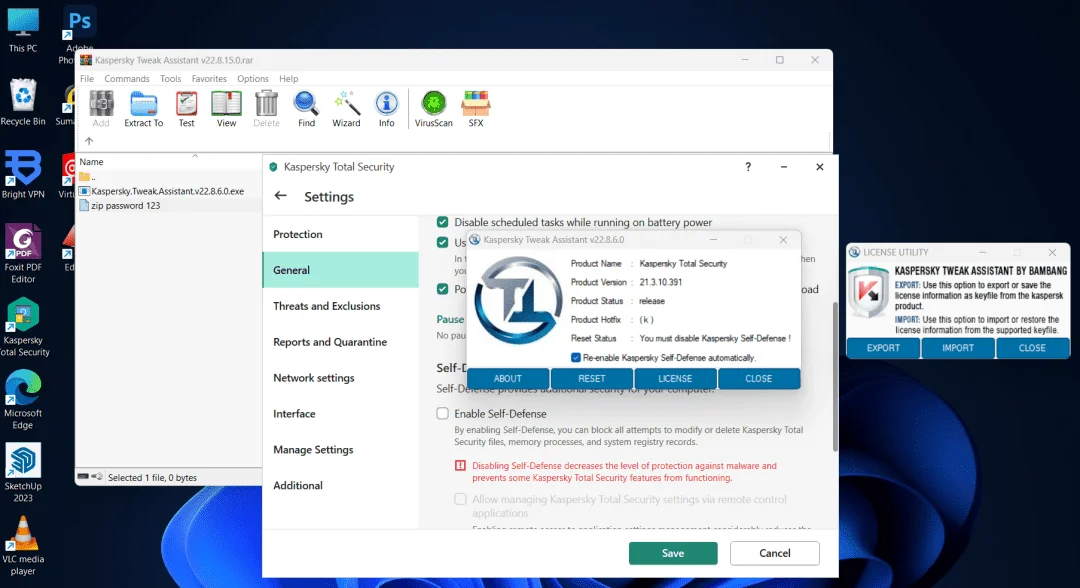Click the LICENSE button in Tweak Assistant

675,379
